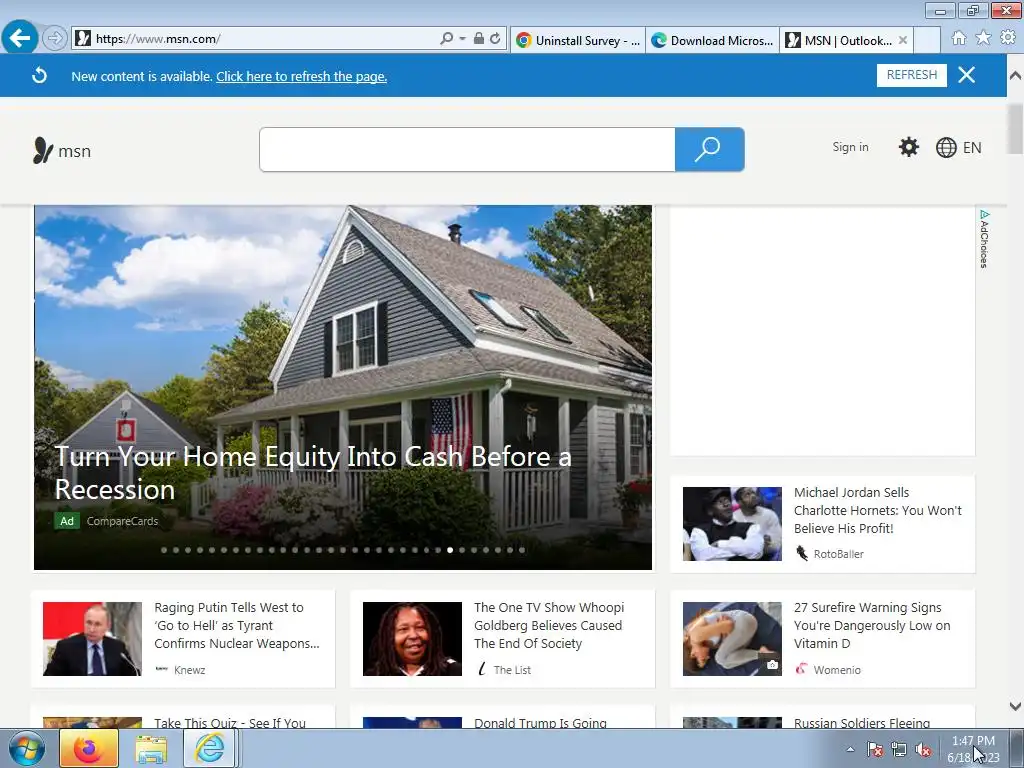Show hidden system tray icons
This screenshot has height=768, width=1024.
pyautogui.click(x=850, y=749)
